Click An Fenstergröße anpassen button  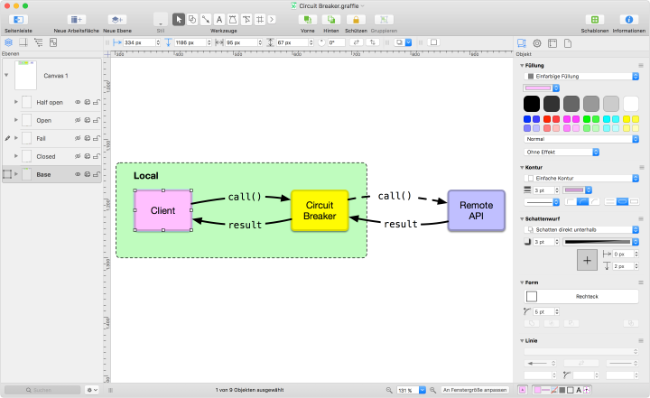[x=475, y=390]
